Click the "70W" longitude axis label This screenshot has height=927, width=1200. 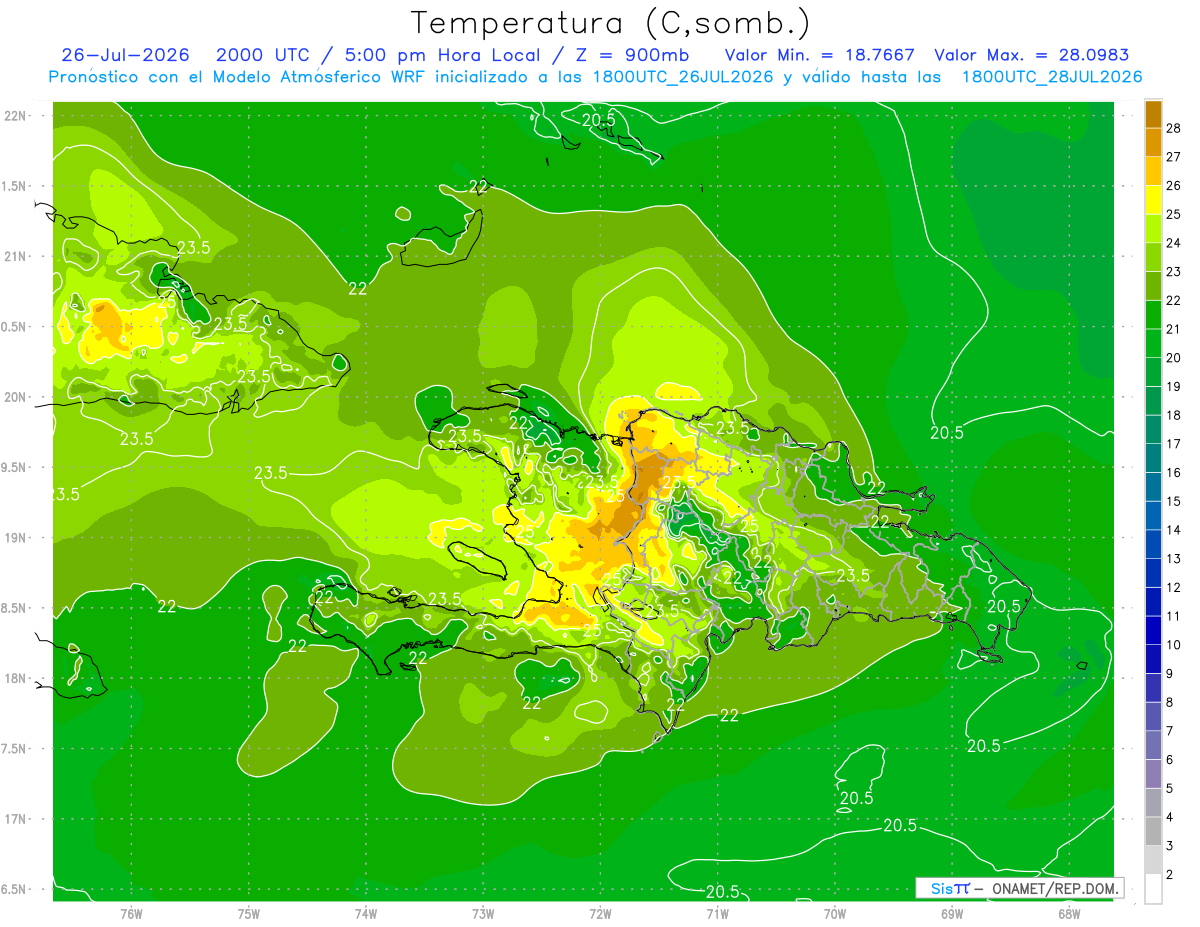click(835, 913)
